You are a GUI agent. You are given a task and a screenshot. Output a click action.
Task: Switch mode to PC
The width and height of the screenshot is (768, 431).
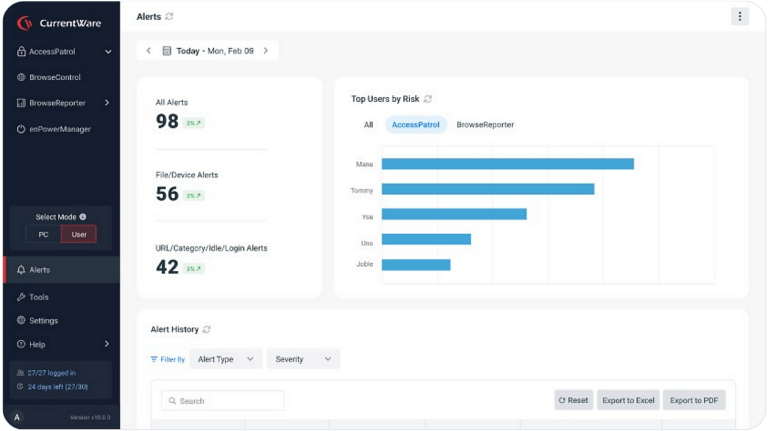tap(43, 235)
